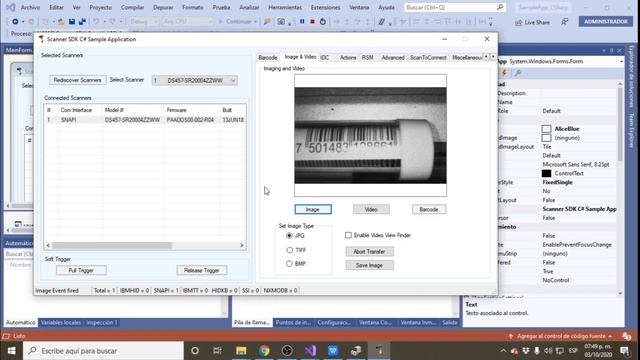Click the lightning Events icon in Properties panel

point(504,73)
